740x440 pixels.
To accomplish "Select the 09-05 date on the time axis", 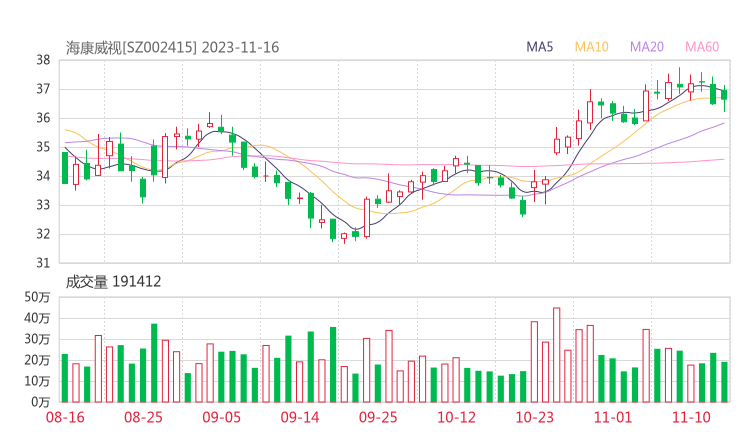I will click(x=222, y=416).
